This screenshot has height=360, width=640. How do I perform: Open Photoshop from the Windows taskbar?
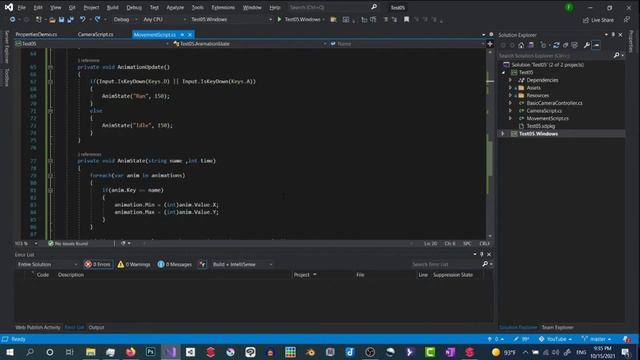(150, 352)
